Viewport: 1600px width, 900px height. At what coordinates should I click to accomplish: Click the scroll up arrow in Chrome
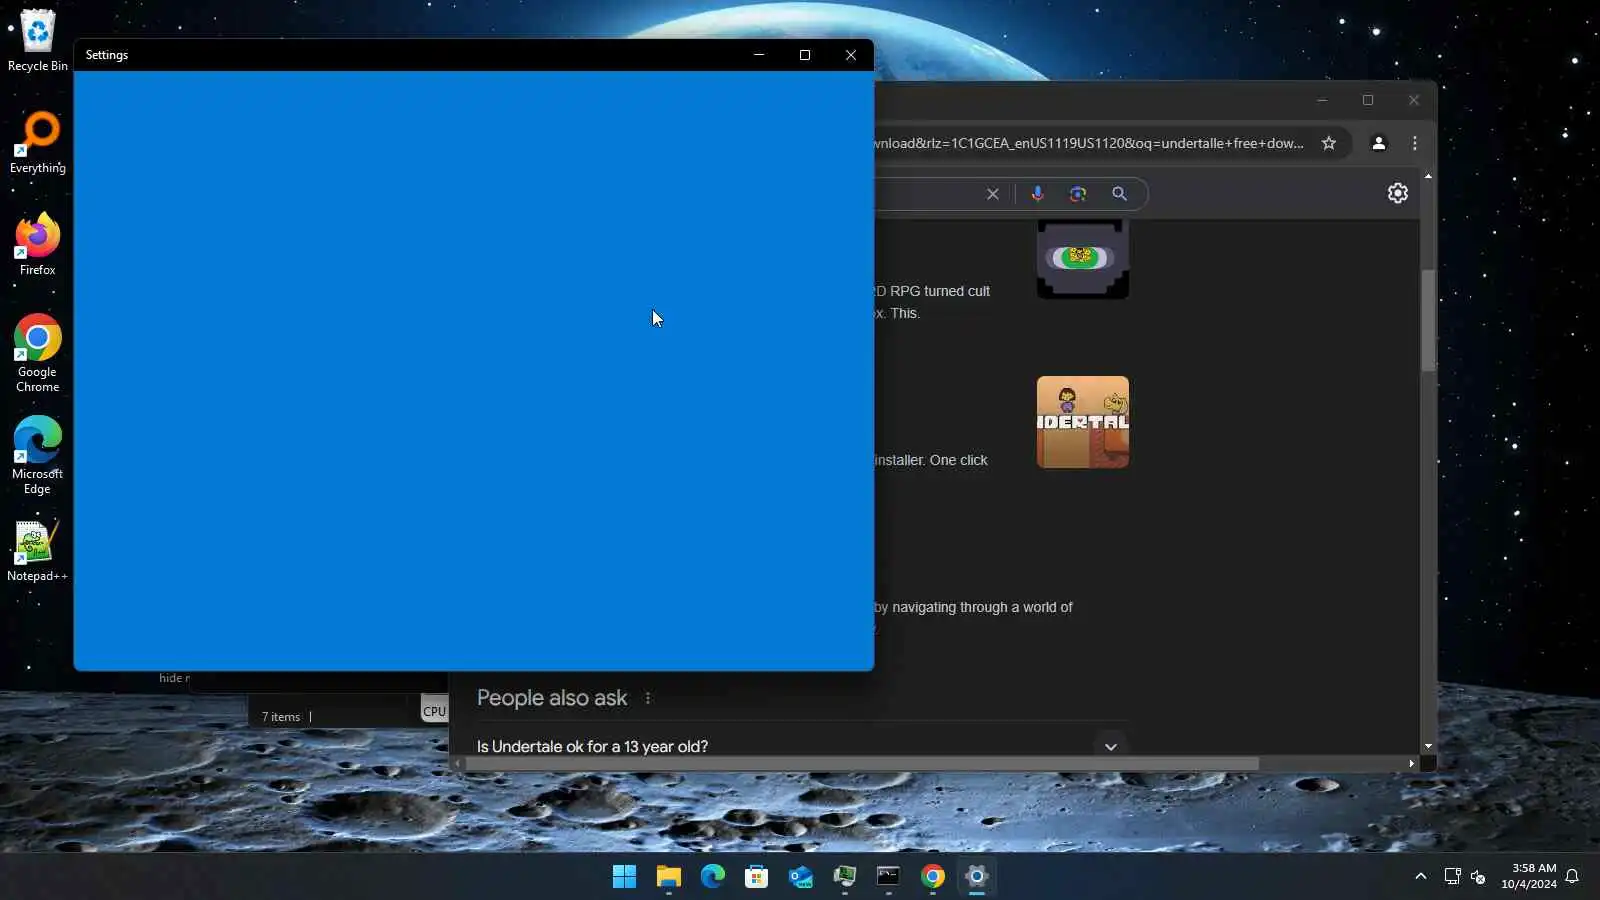coord(1428,176)
